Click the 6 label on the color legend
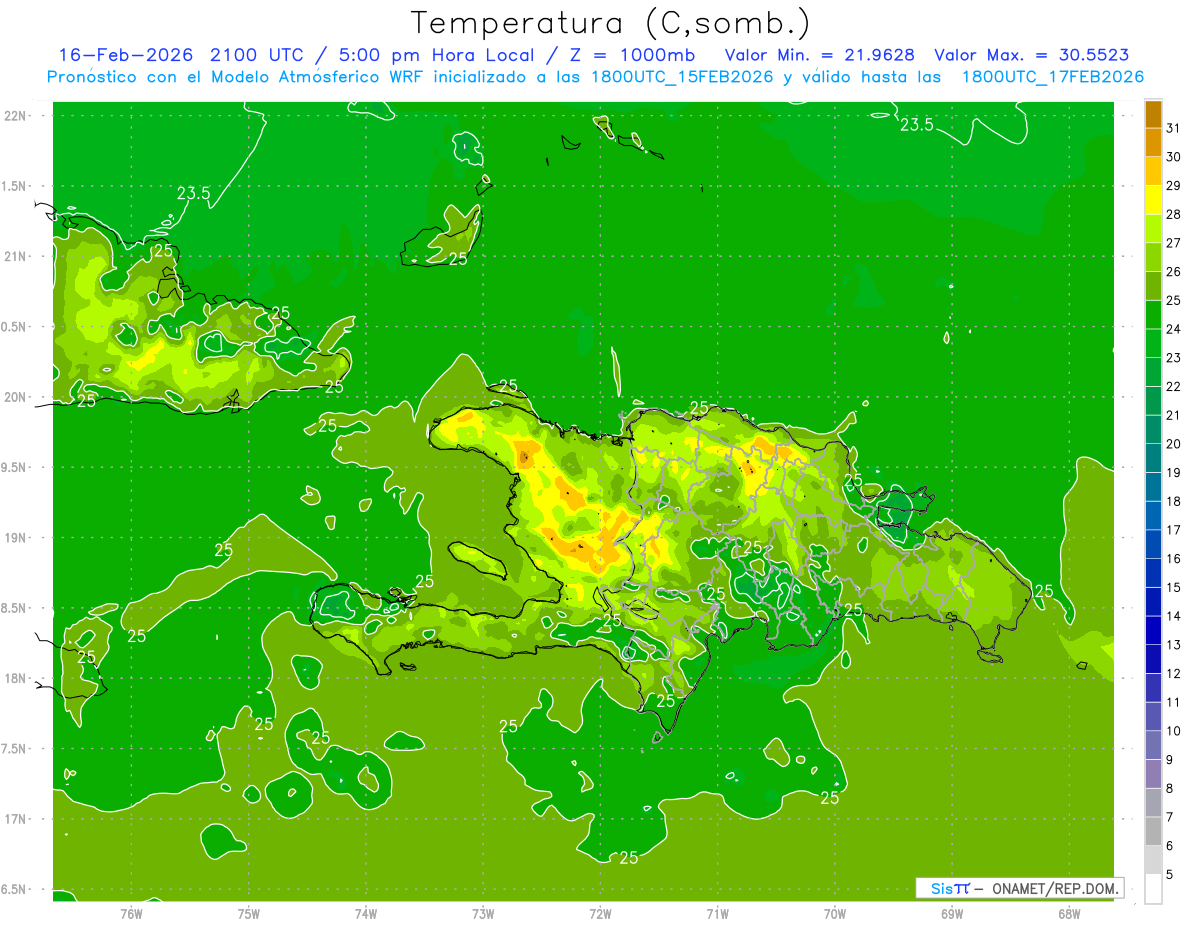The image size is (1200, 927). (1170, 846)
